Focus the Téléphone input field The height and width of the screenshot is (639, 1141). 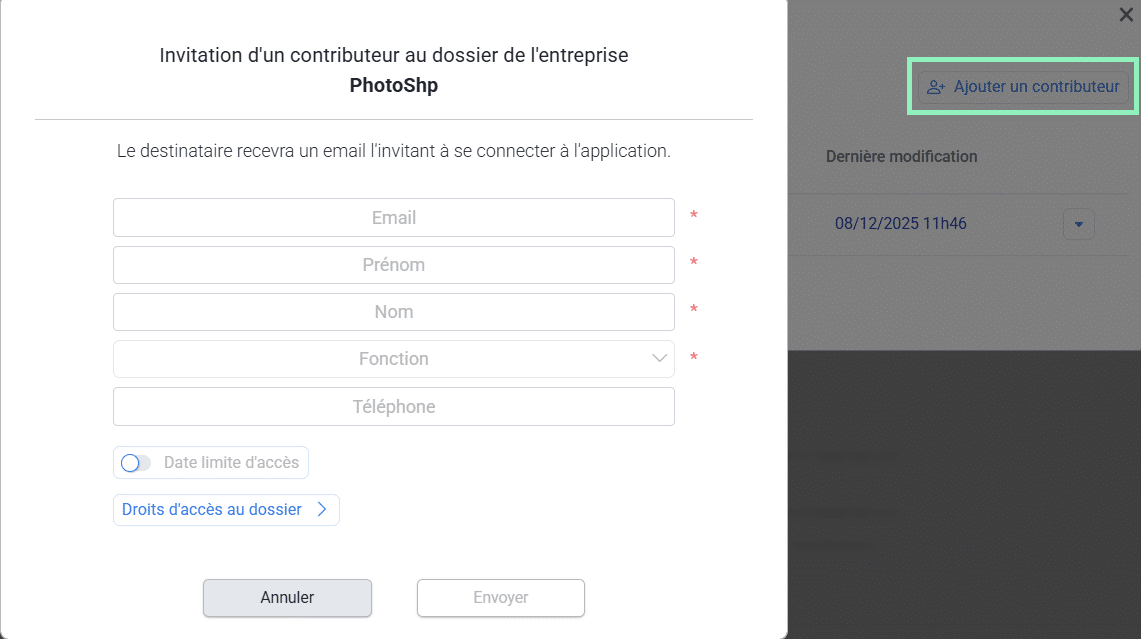(x=393, y=407)
